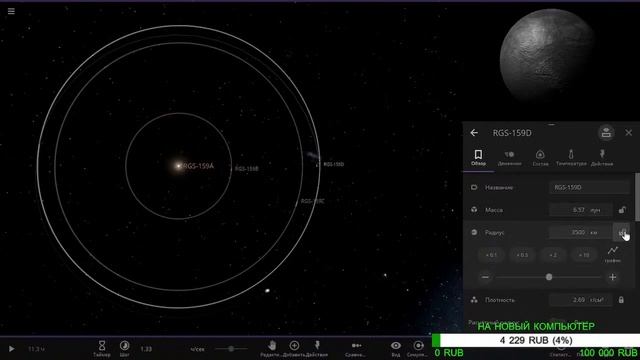Toggle the Масса lock icon
The width and height of the screenshot is (640, 360).
click(x=622, y=210)
